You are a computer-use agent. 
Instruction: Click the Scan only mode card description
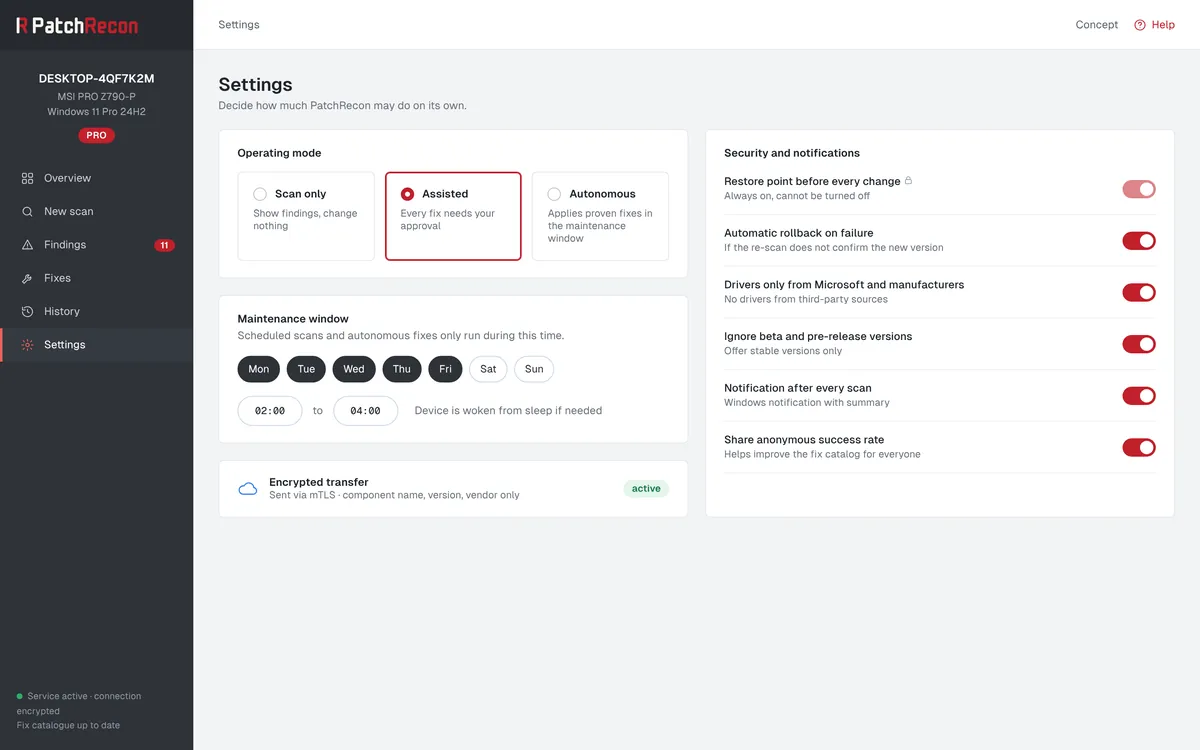[x=305, y=220]
